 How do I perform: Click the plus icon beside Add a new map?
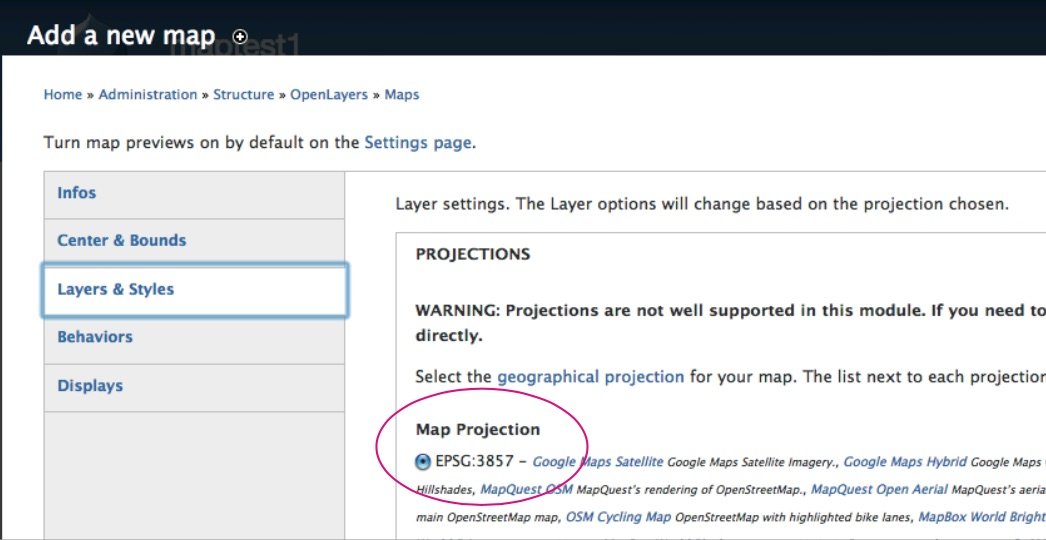coord(240,37)
